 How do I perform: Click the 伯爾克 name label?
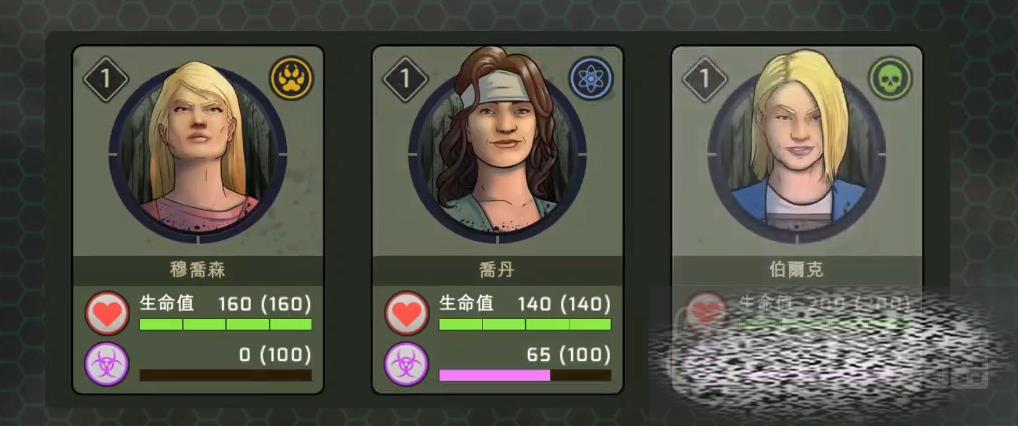click(x=797, y=270)
